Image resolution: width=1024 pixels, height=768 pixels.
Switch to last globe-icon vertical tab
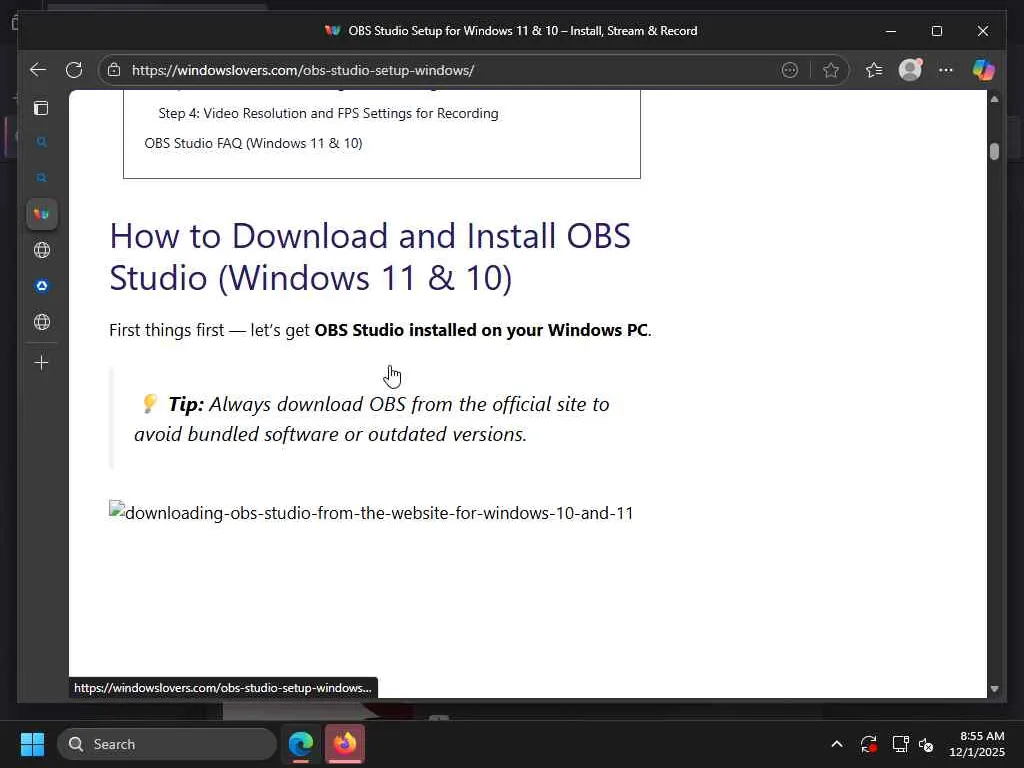coord(42,322)
